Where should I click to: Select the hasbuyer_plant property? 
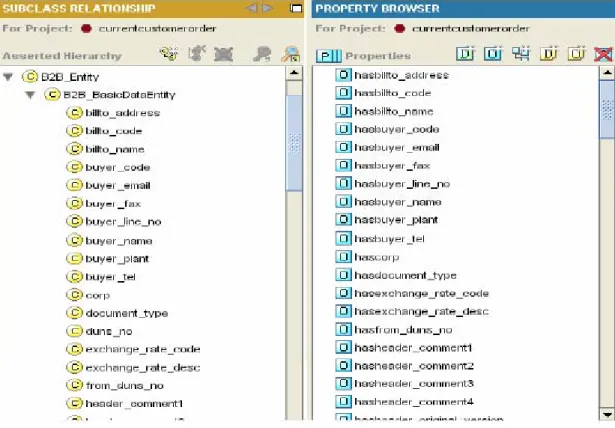(396, 220)
